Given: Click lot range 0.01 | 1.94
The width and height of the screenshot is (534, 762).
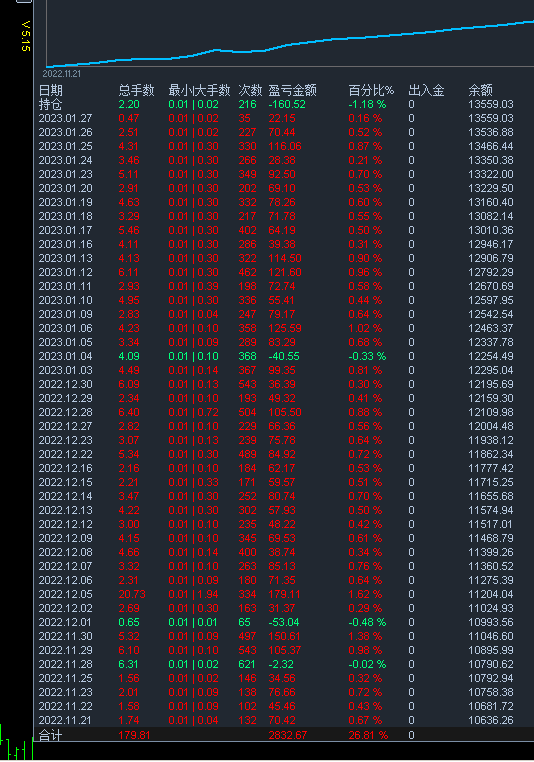Looking at the screenshot, I should (193, 594).
